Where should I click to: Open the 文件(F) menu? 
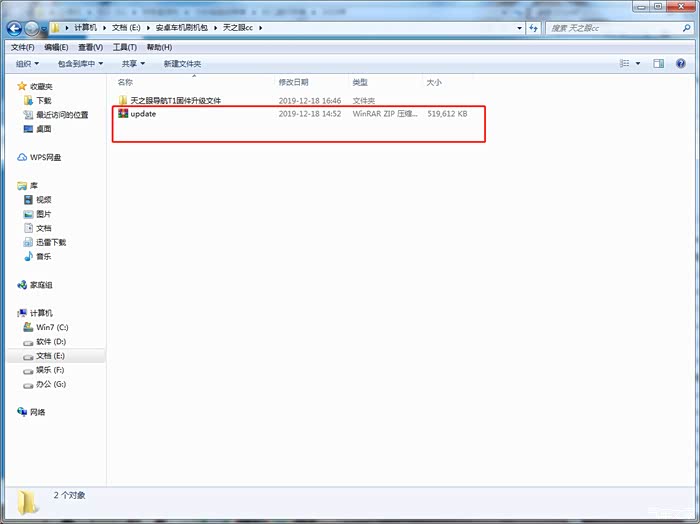click(22, 47)
